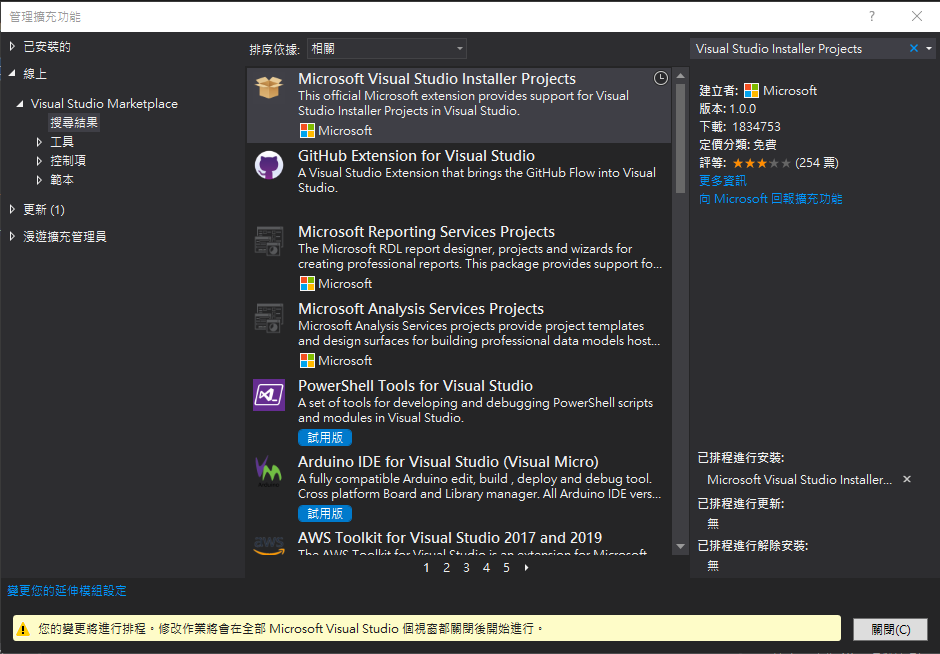
Task: Go to results page 4
Action: [486, 567]
